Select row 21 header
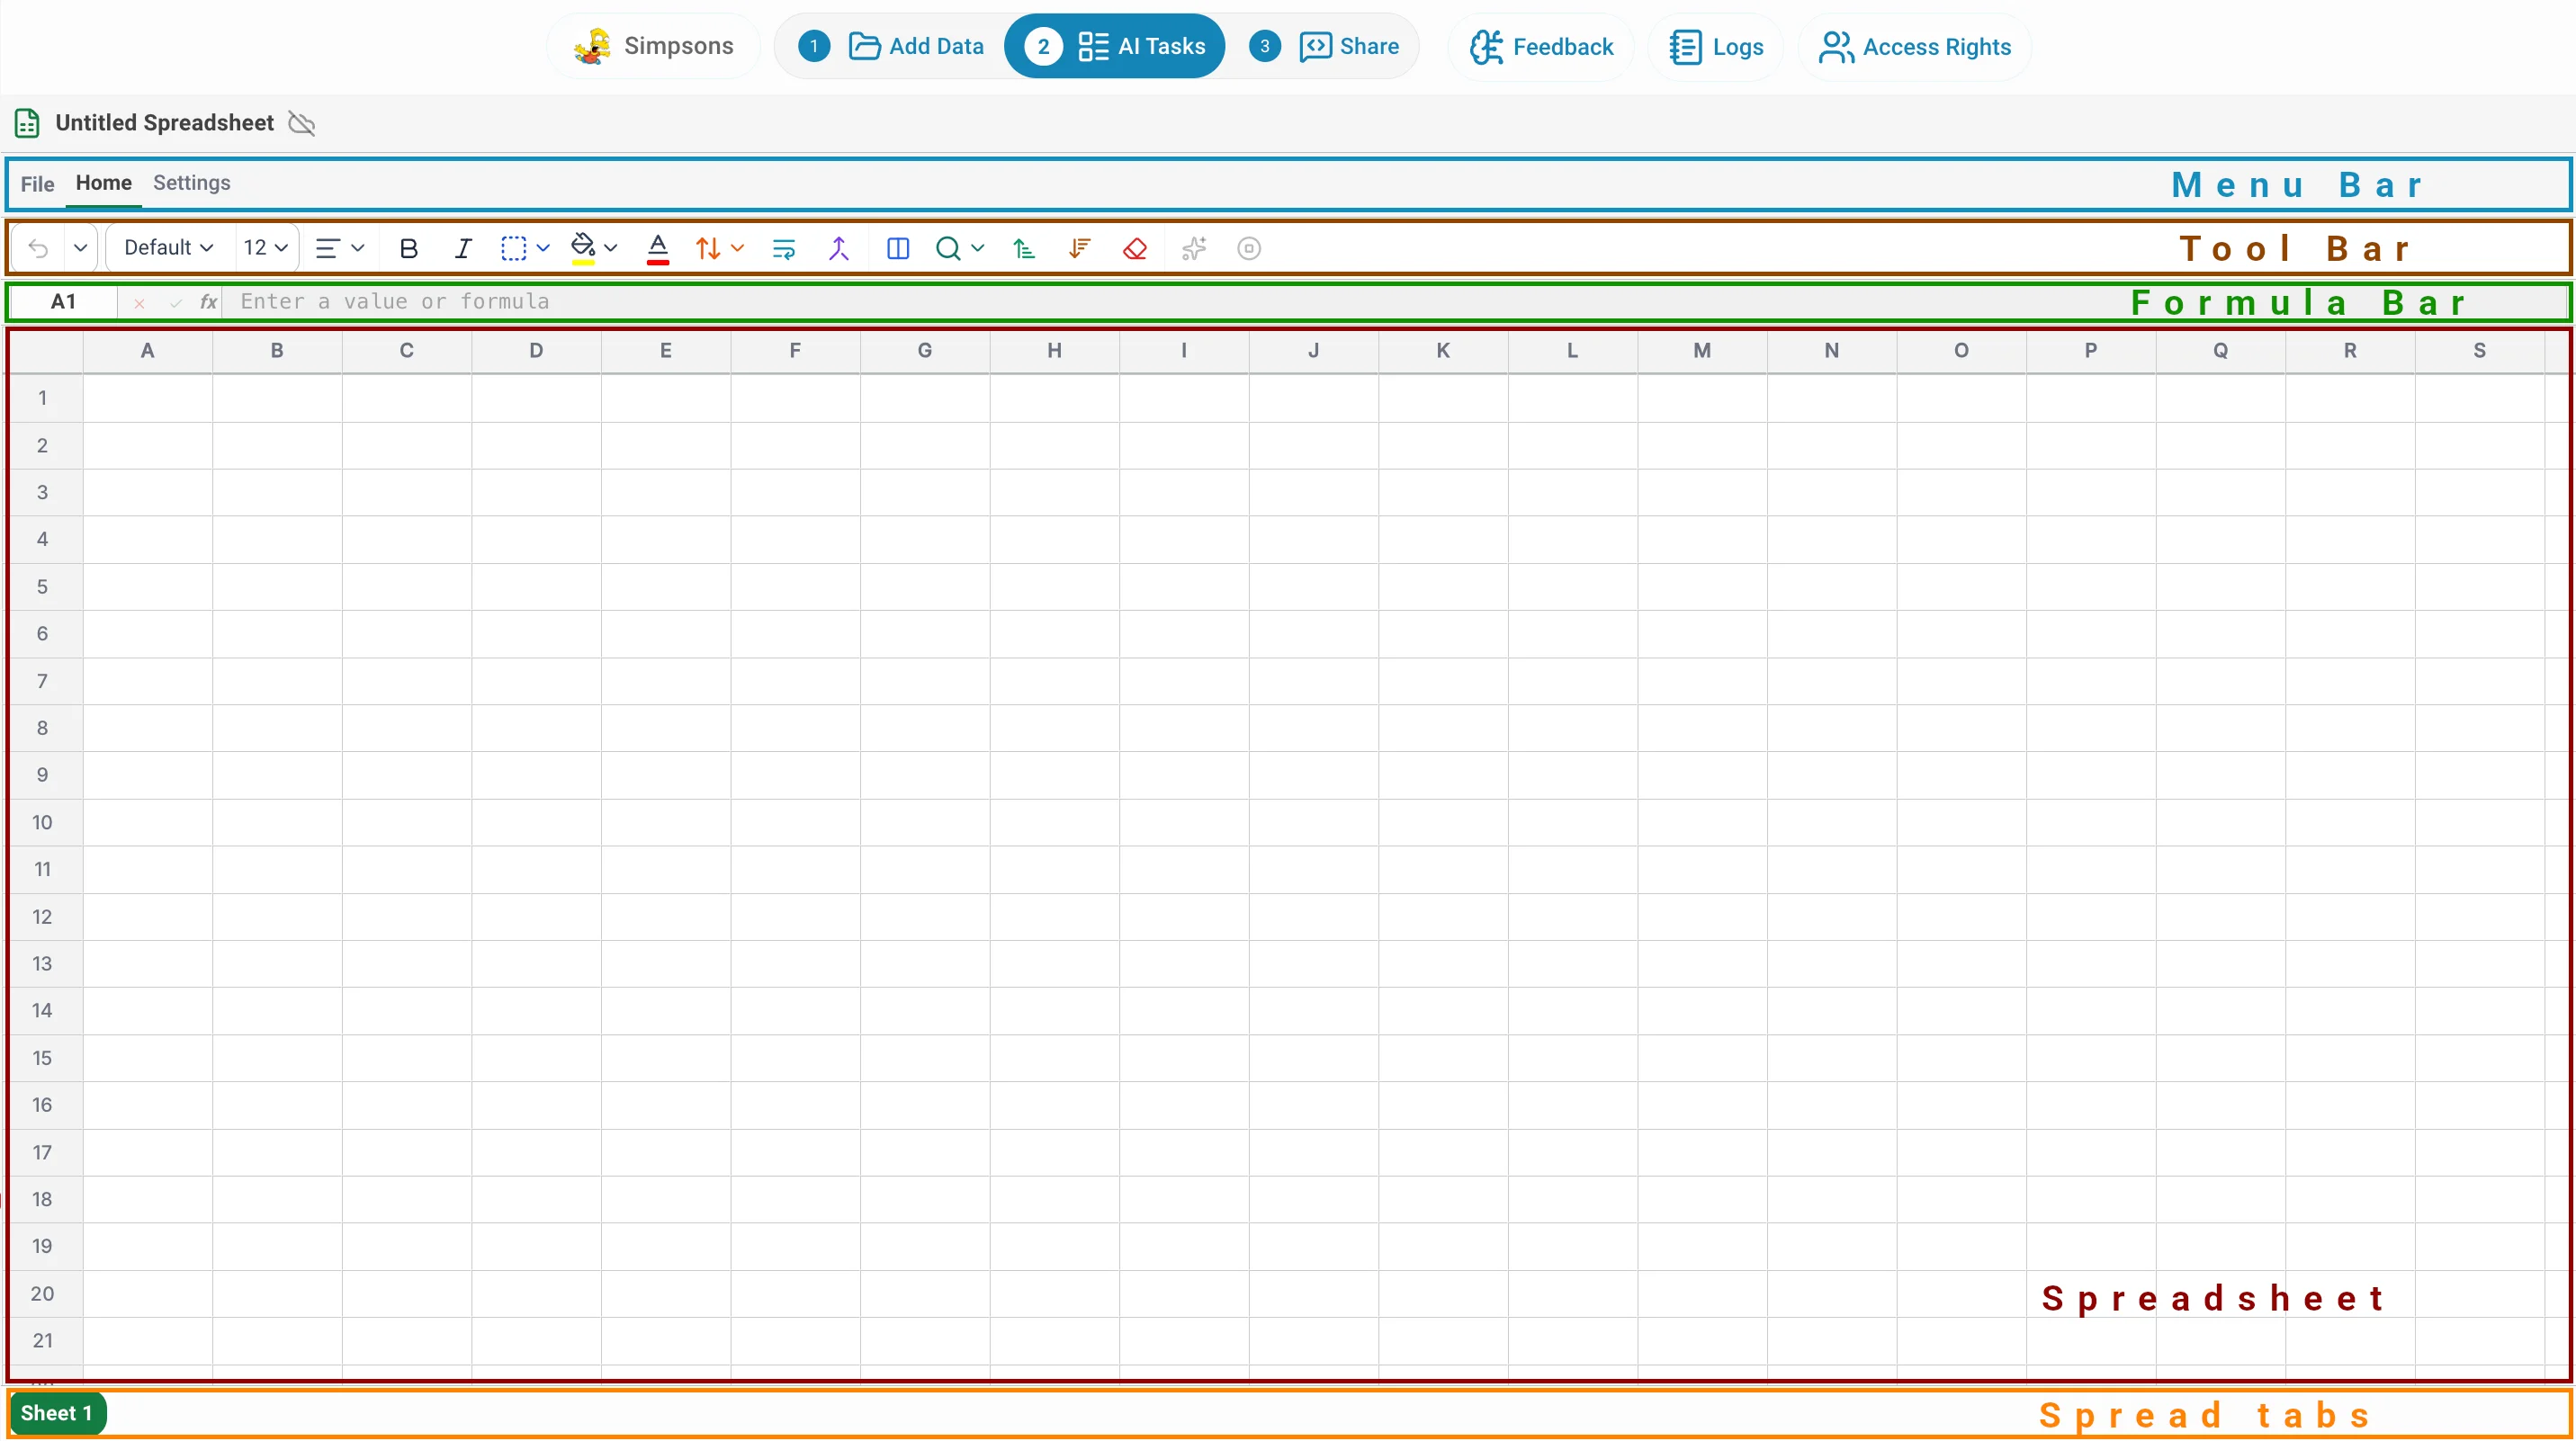The width and height of the screenshot is (2576, 1441). (43, 1340)
